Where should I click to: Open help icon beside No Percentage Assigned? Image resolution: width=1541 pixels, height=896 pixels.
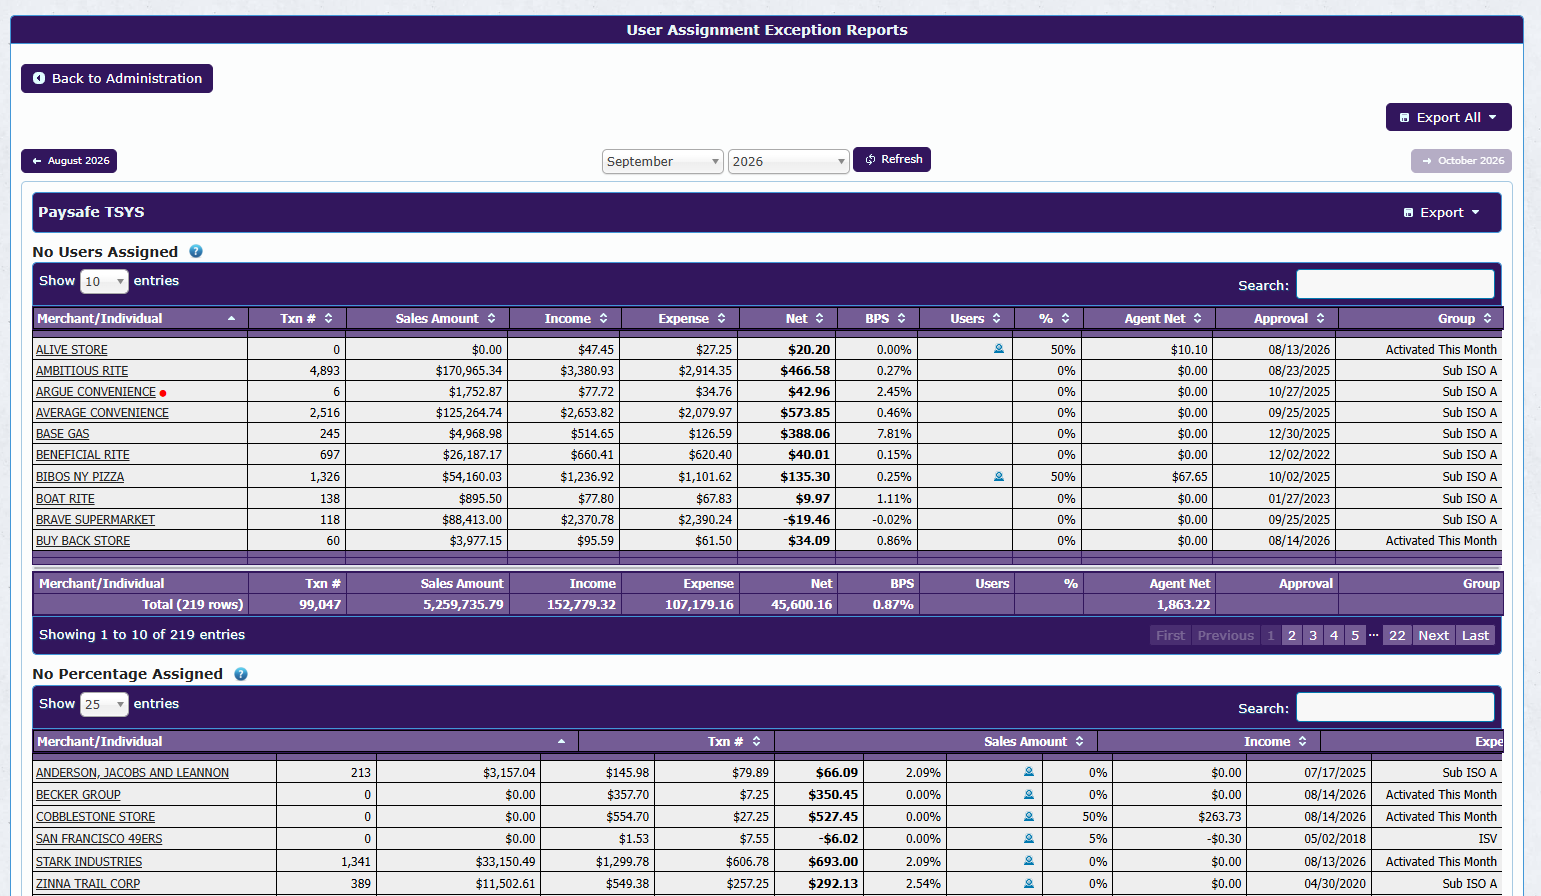point(241,674)
